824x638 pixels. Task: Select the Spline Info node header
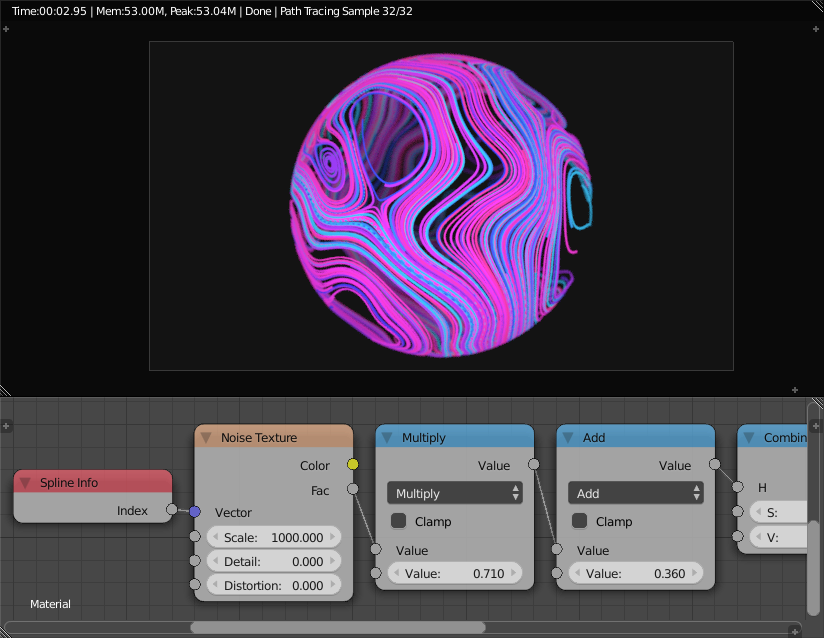coord(93,482)
